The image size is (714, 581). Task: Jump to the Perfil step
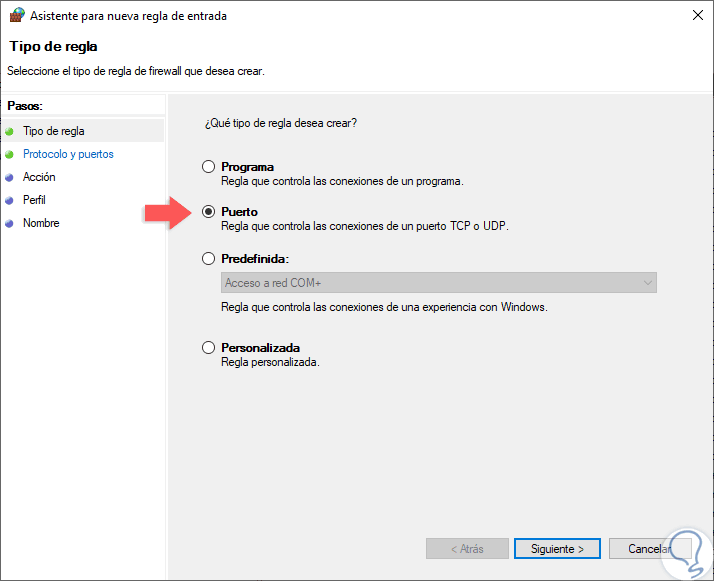34,200
